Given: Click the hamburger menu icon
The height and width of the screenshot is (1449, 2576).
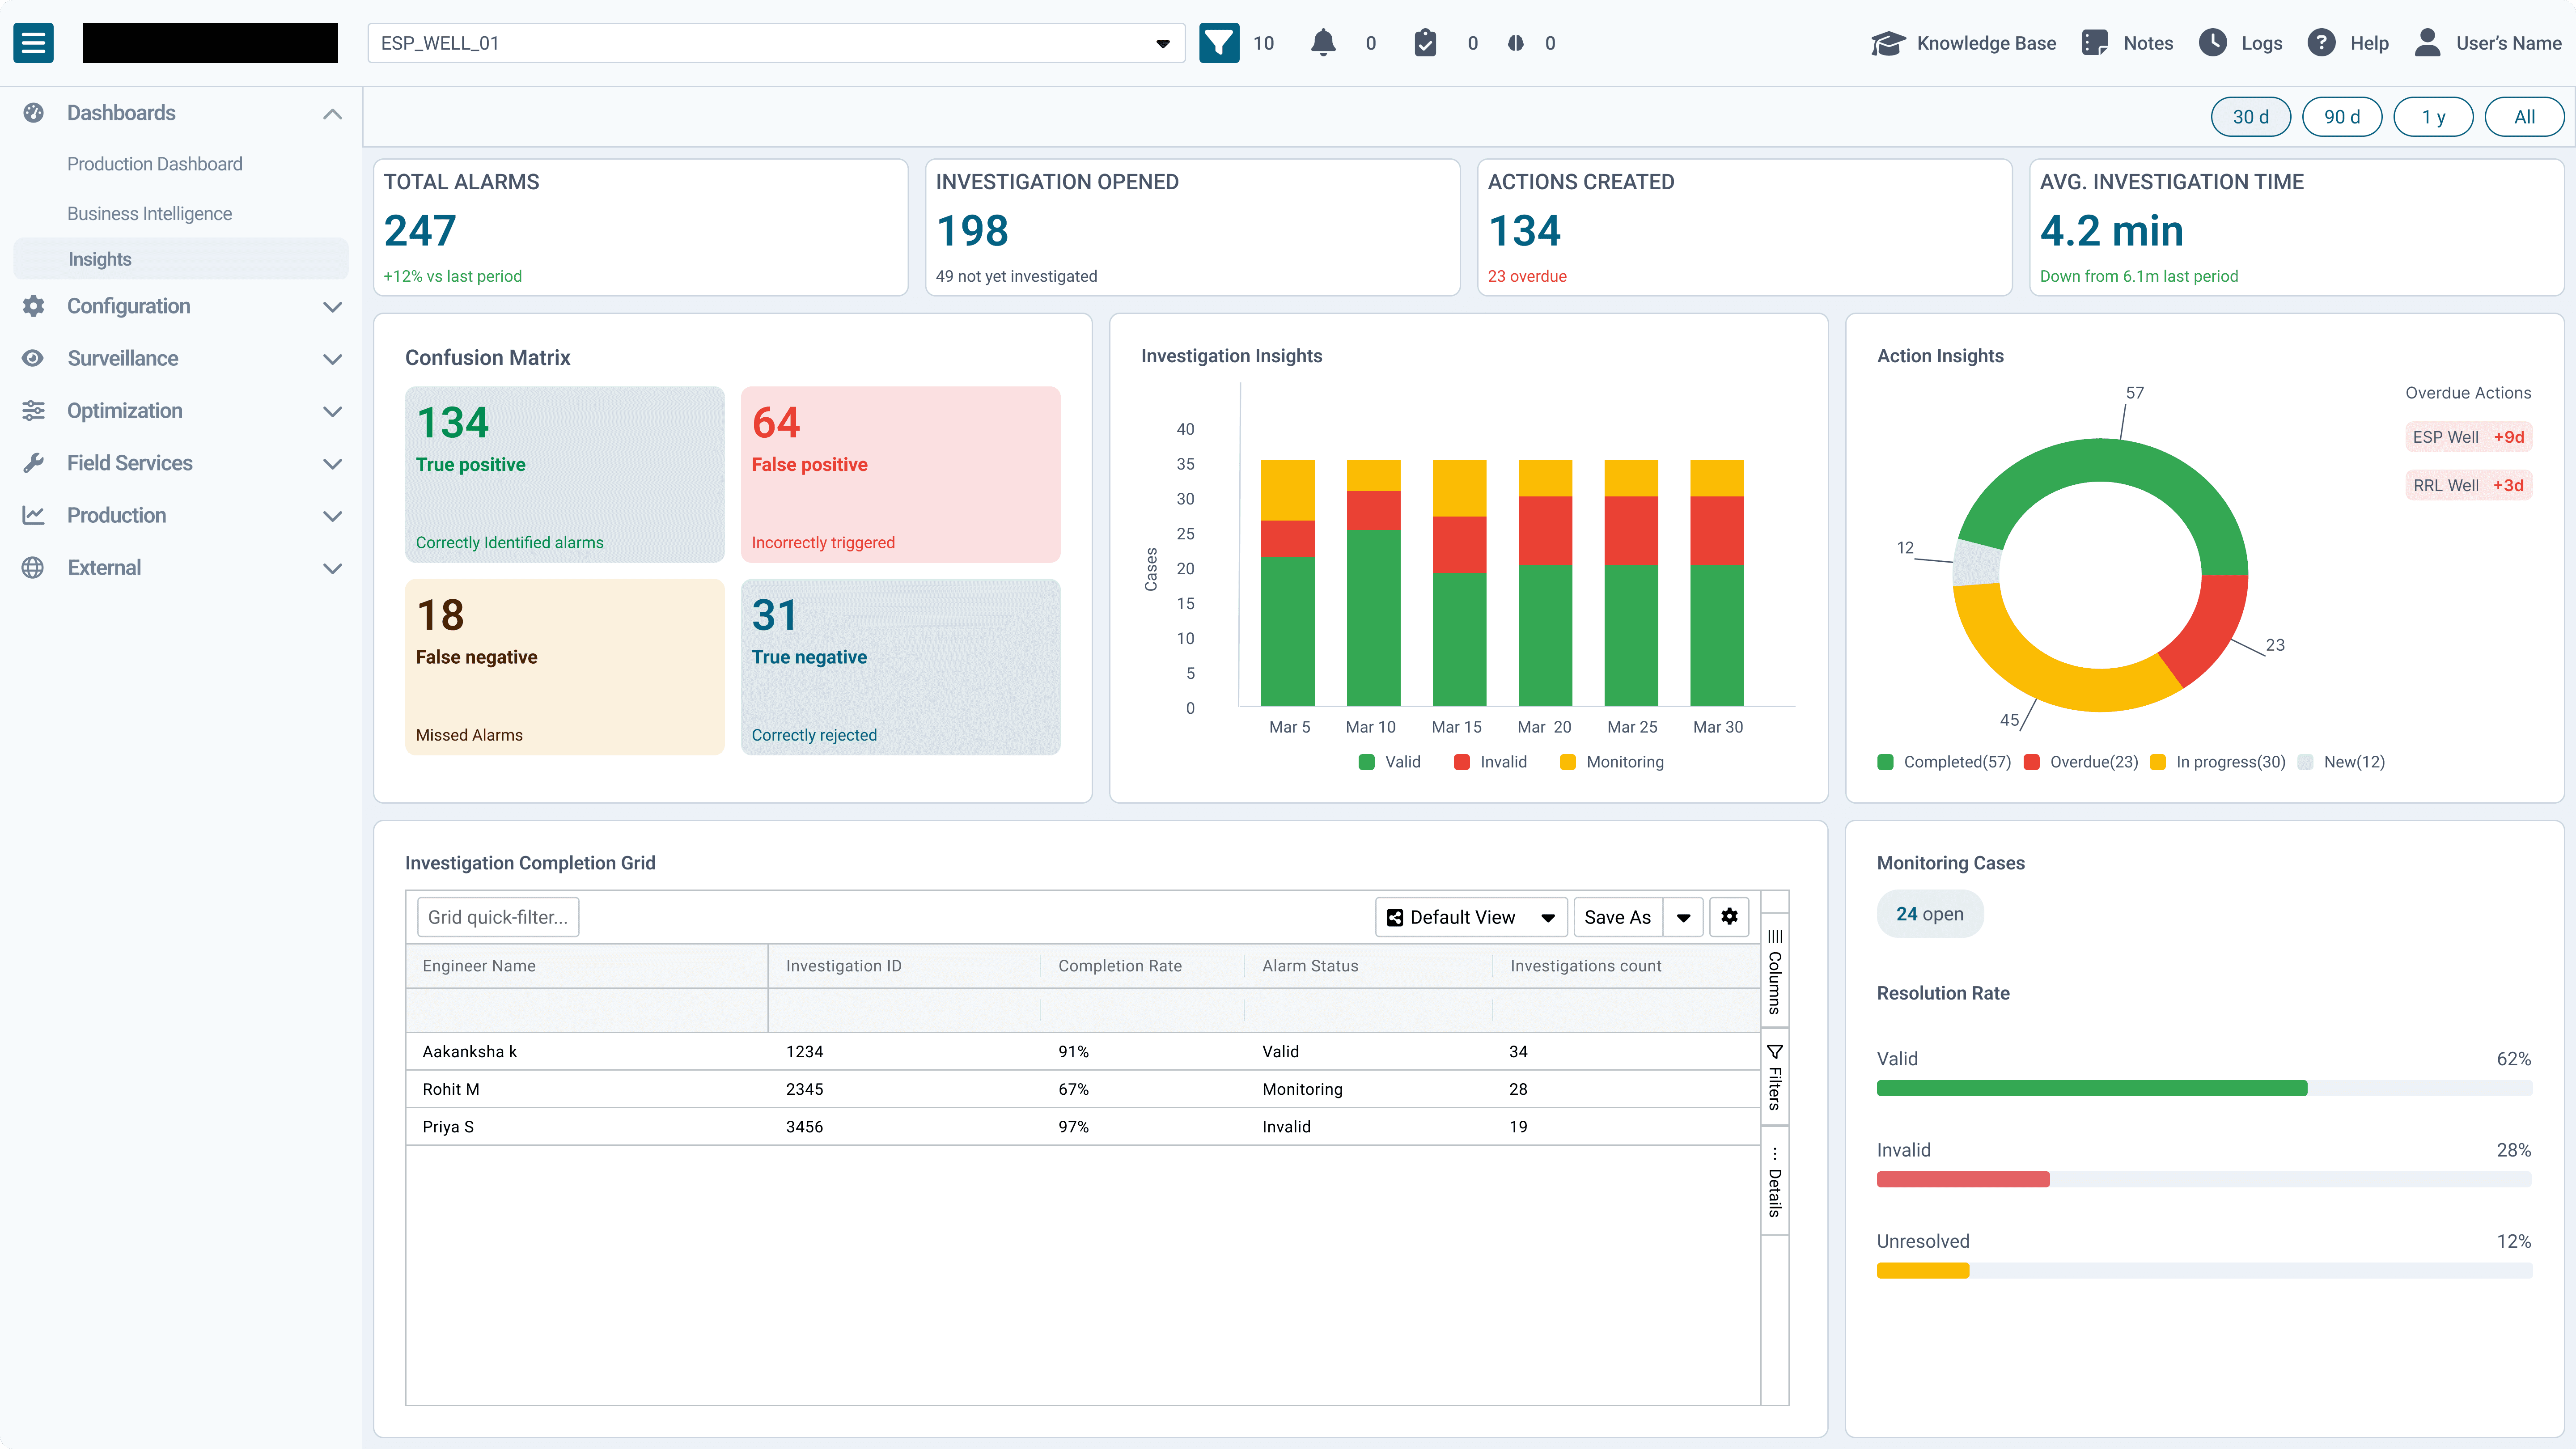Looking at the screenshot, I should pyautogui.click(x=33, y=43).
